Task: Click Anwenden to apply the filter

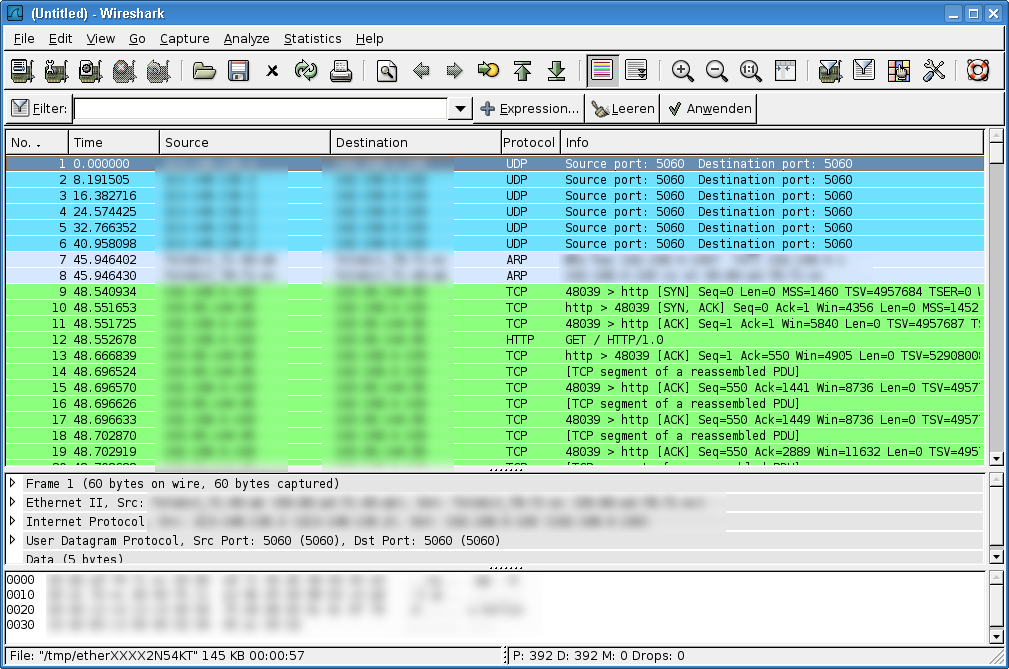Action: [710, 109]
